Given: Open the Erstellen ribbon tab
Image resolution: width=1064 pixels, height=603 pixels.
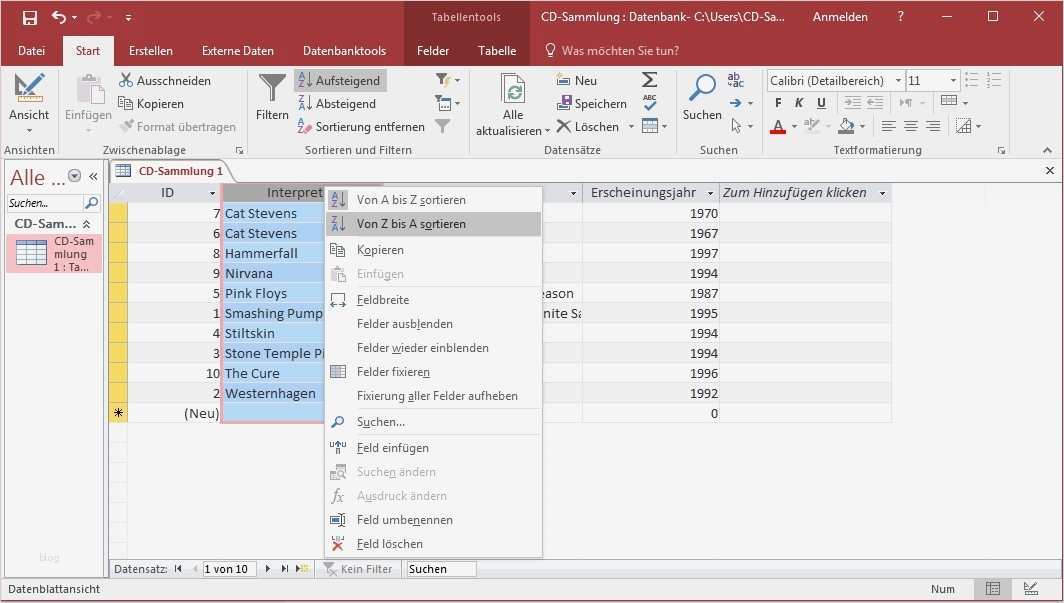Looking at the screenshot, I should (151, 51).
